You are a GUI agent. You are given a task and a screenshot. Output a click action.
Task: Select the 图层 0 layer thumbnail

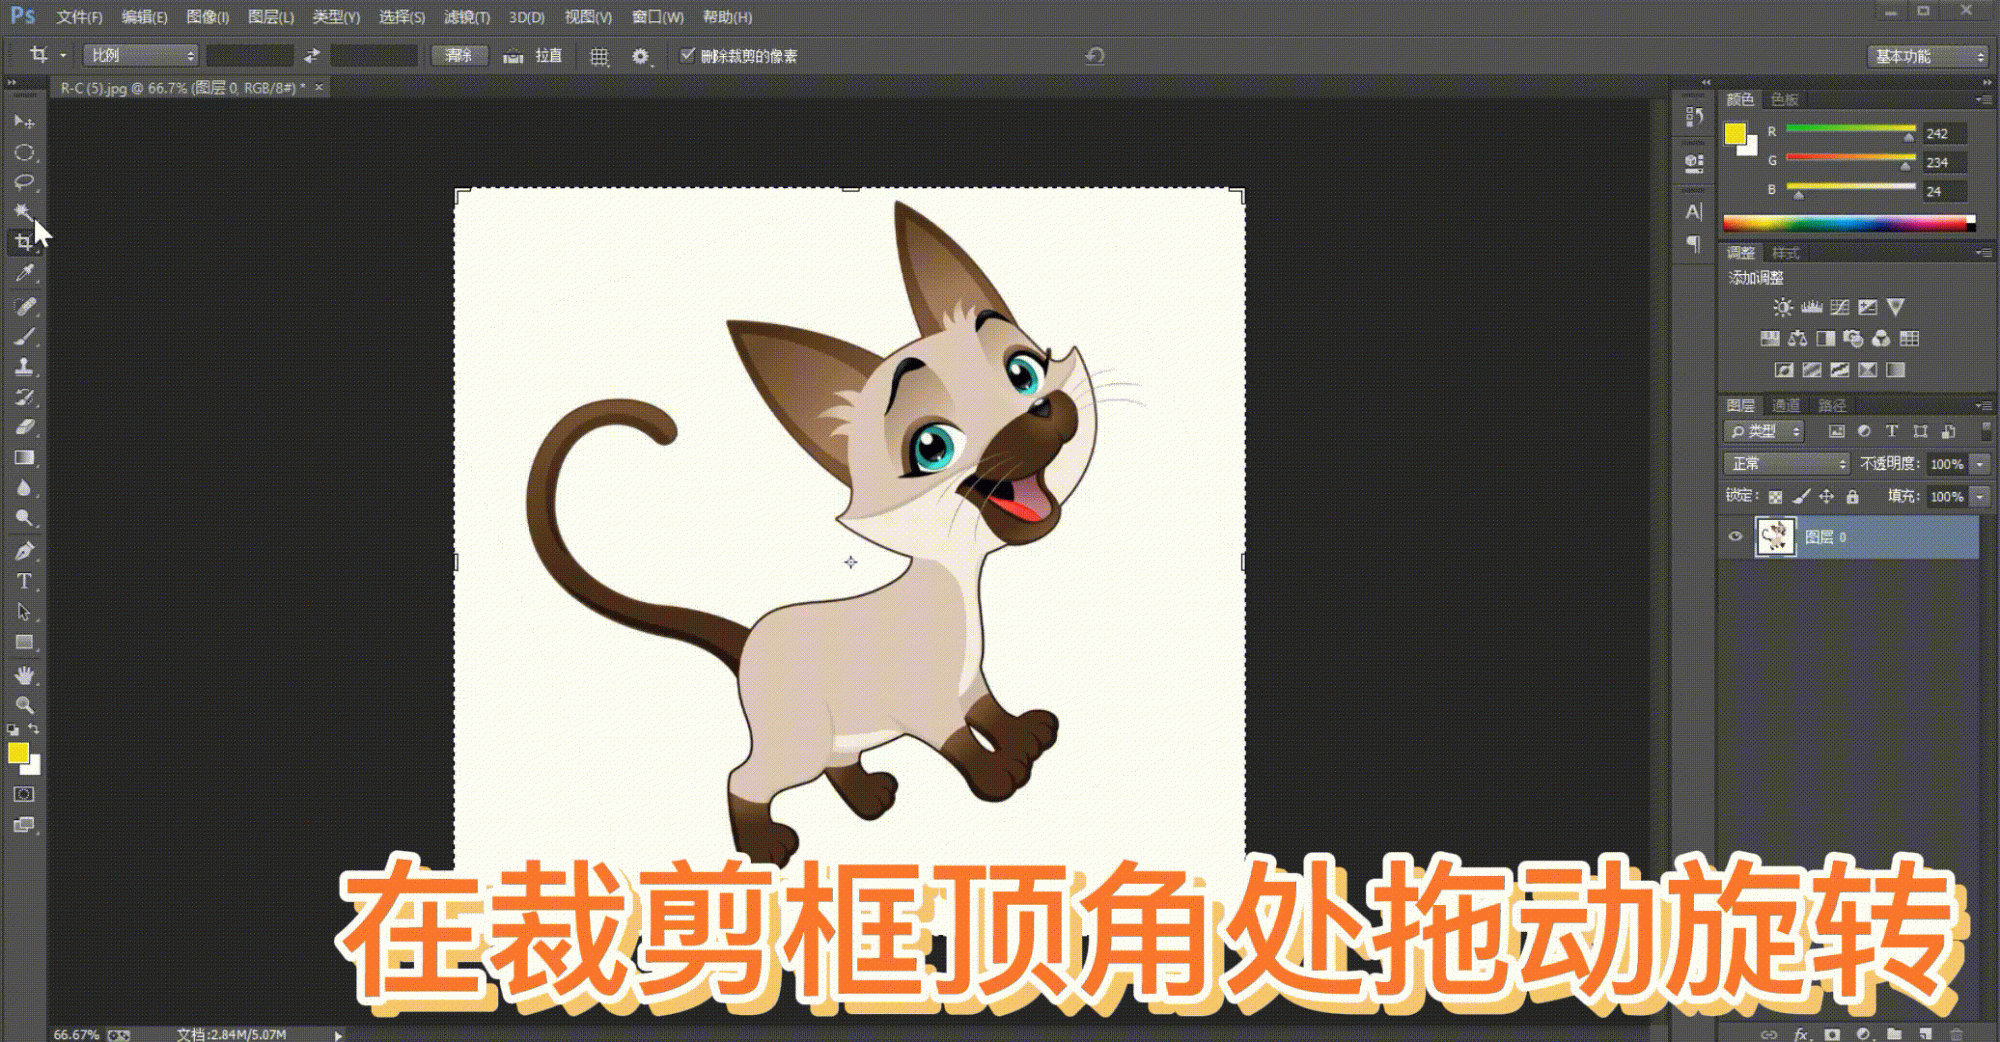1776,537
